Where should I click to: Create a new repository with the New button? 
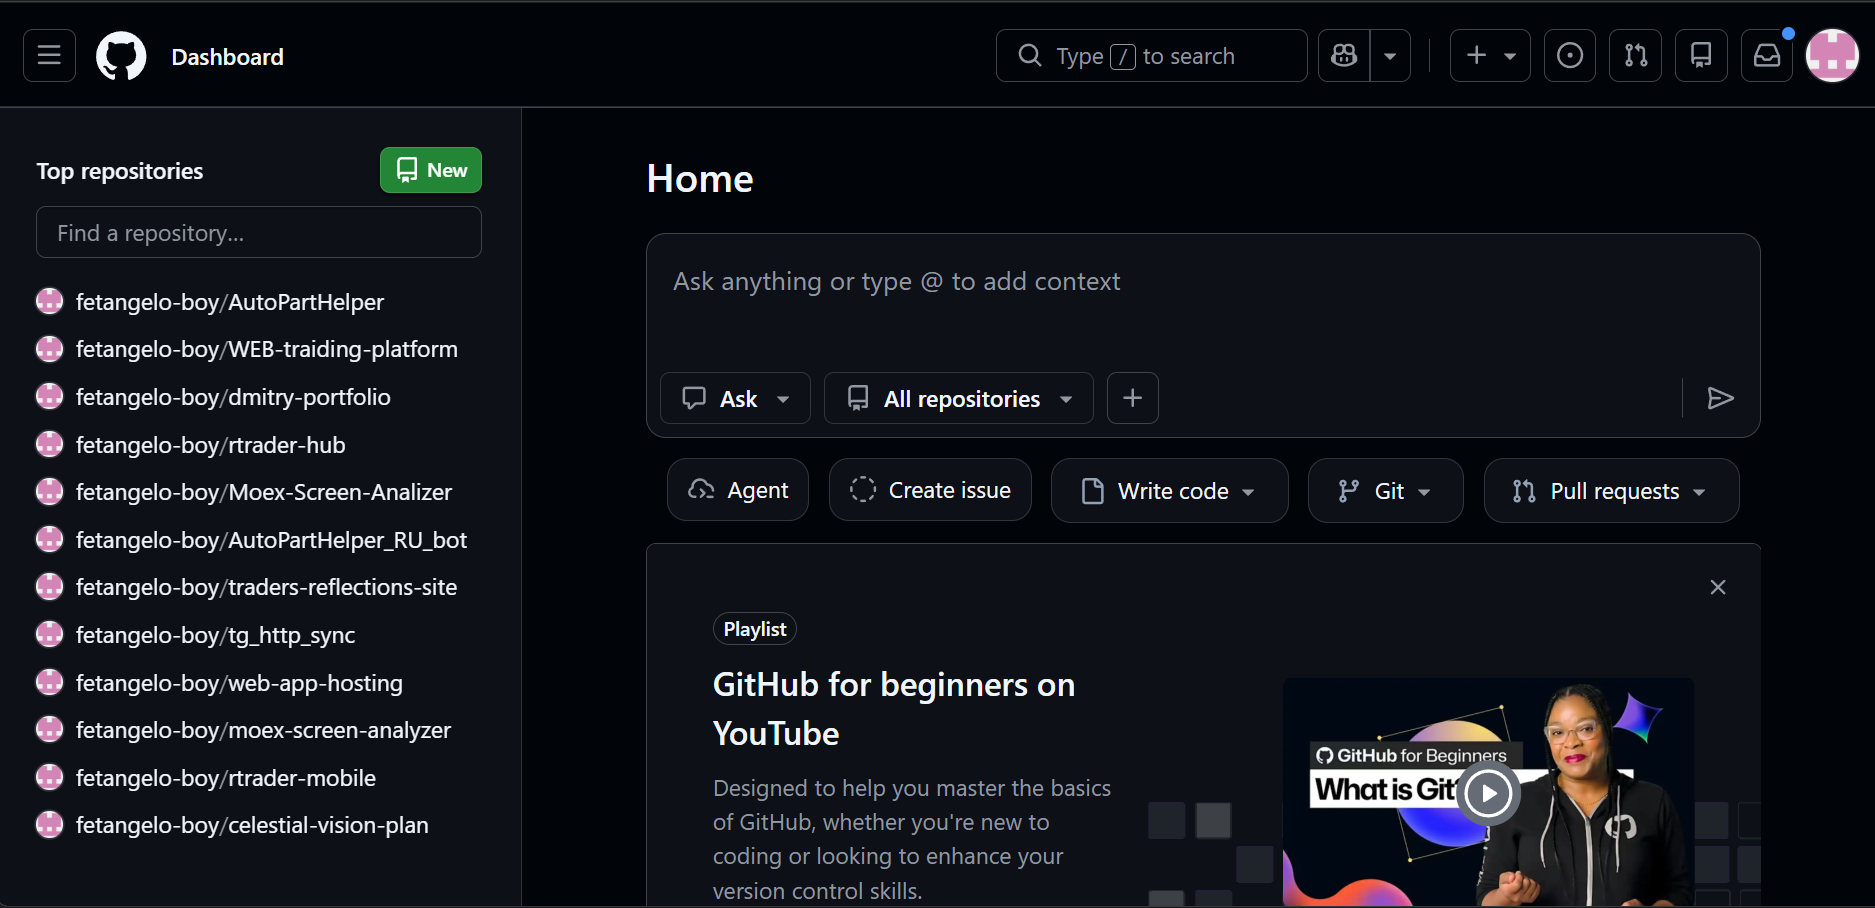[x=430, y=170]
